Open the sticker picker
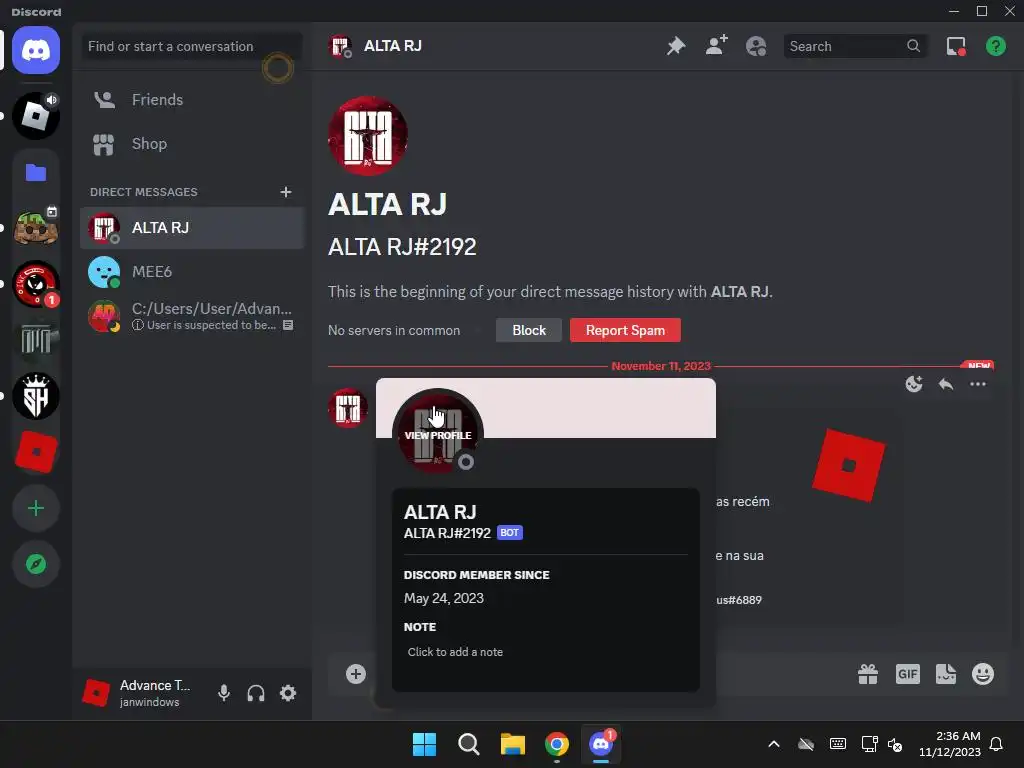This screenshot has height=768, width=1024. pos(946,674)
